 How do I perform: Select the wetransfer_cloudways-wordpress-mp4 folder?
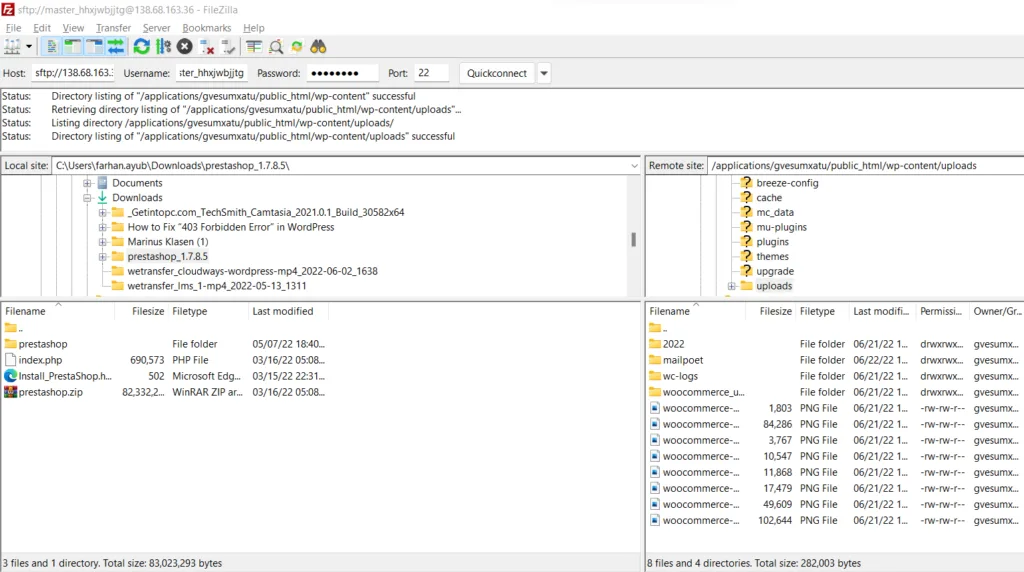point(252,271)
